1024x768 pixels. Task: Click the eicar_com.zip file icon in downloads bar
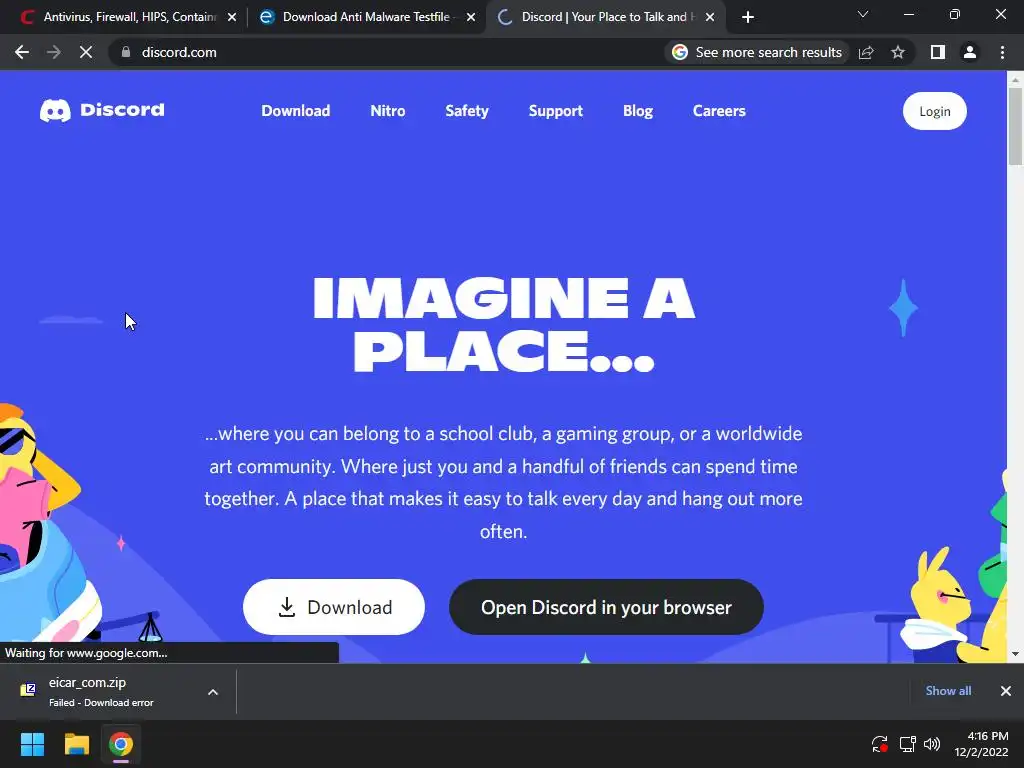coord(28,690)
